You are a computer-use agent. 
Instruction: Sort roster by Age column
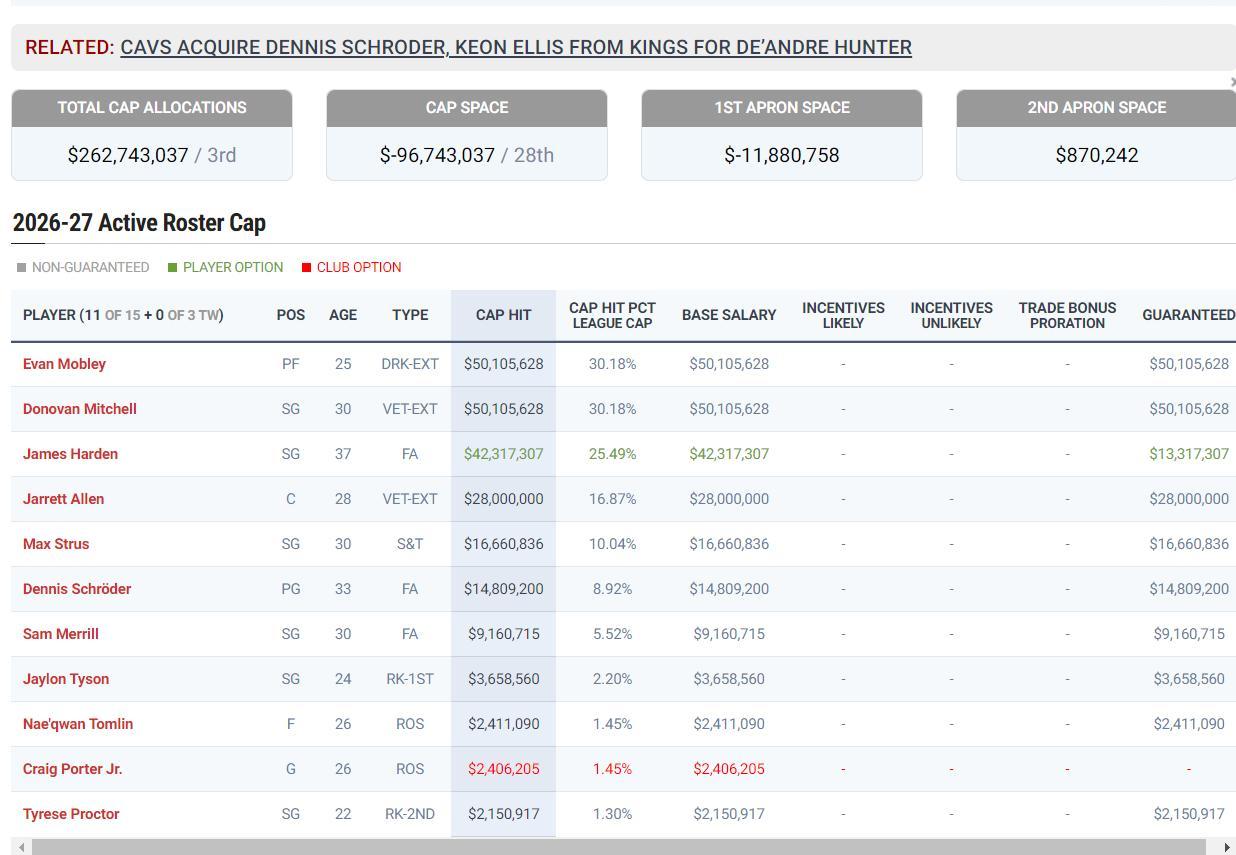point(343,315)
